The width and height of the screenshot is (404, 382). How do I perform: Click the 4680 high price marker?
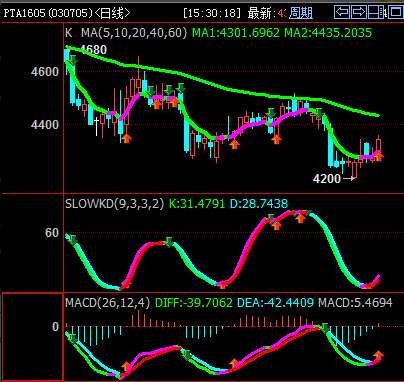point(94,50)
